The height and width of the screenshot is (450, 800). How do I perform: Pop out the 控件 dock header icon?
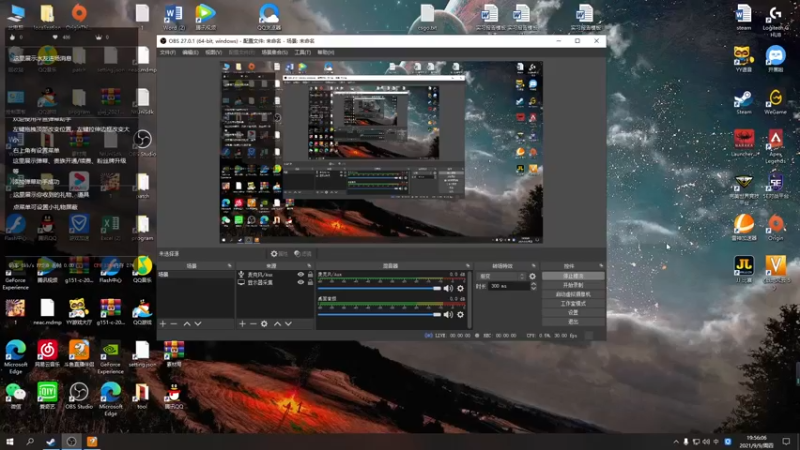click(x=601, y=266)
